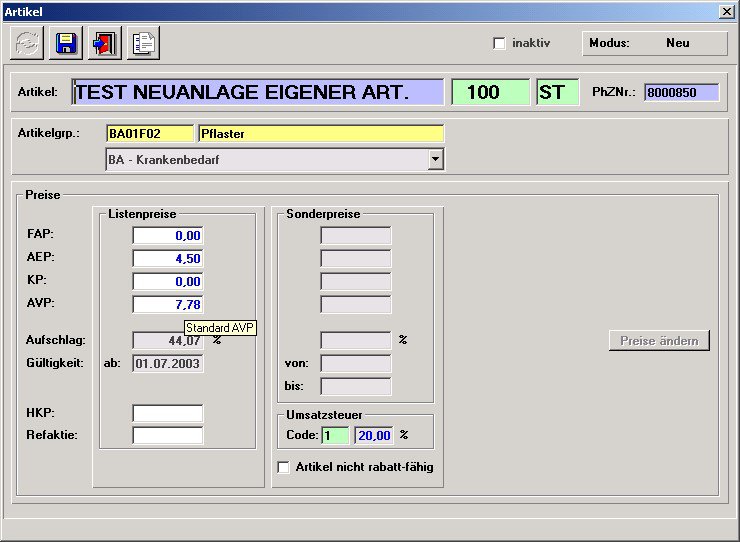This screenshot has height=542, width=740.
Task: Click the greyed-out refresh icon in toolbar
Action: click(x=27, y=43)
